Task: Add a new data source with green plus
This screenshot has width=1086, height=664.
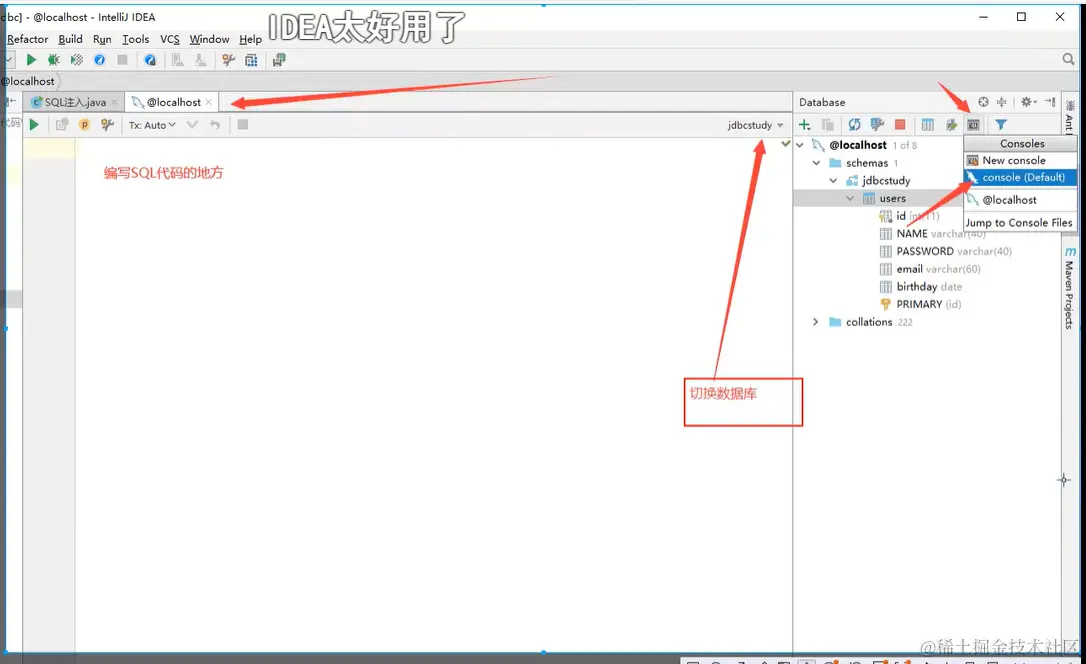Action: click(x=805, y=125)
